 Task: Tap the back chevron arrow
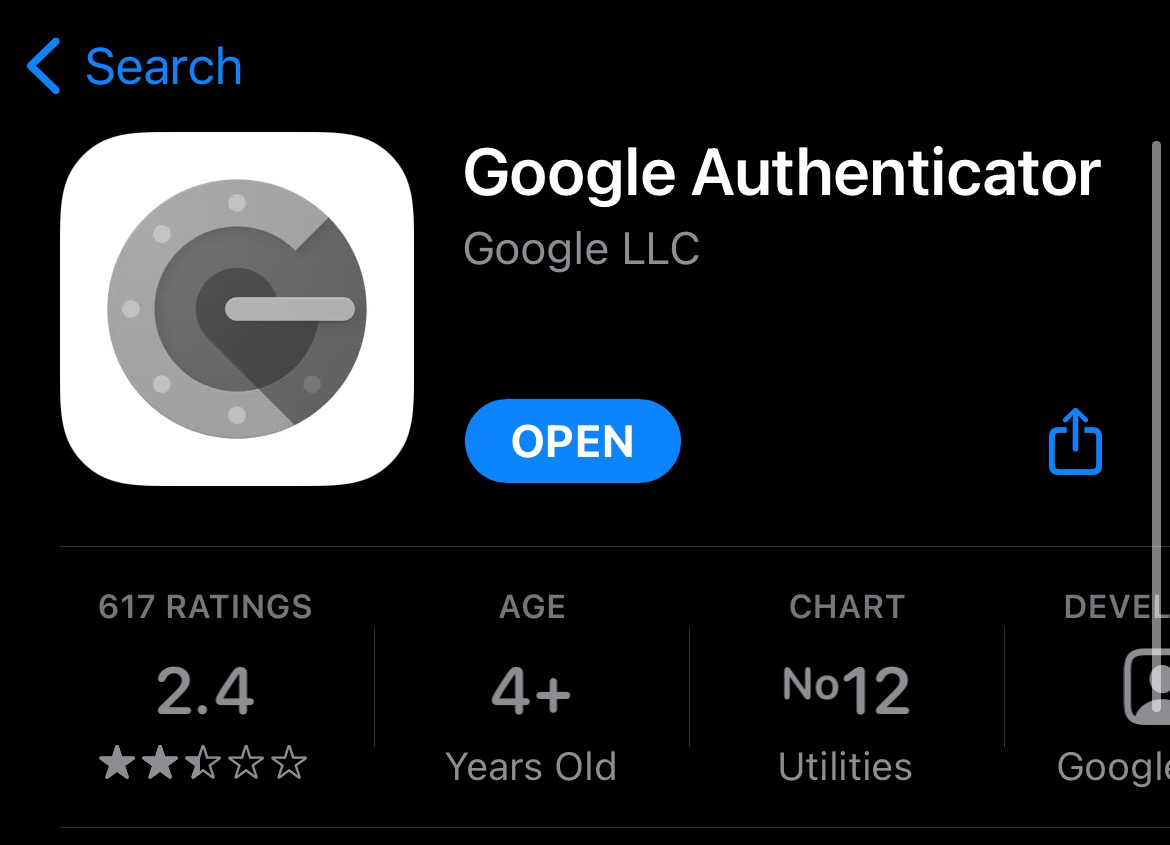pos(44,65)
